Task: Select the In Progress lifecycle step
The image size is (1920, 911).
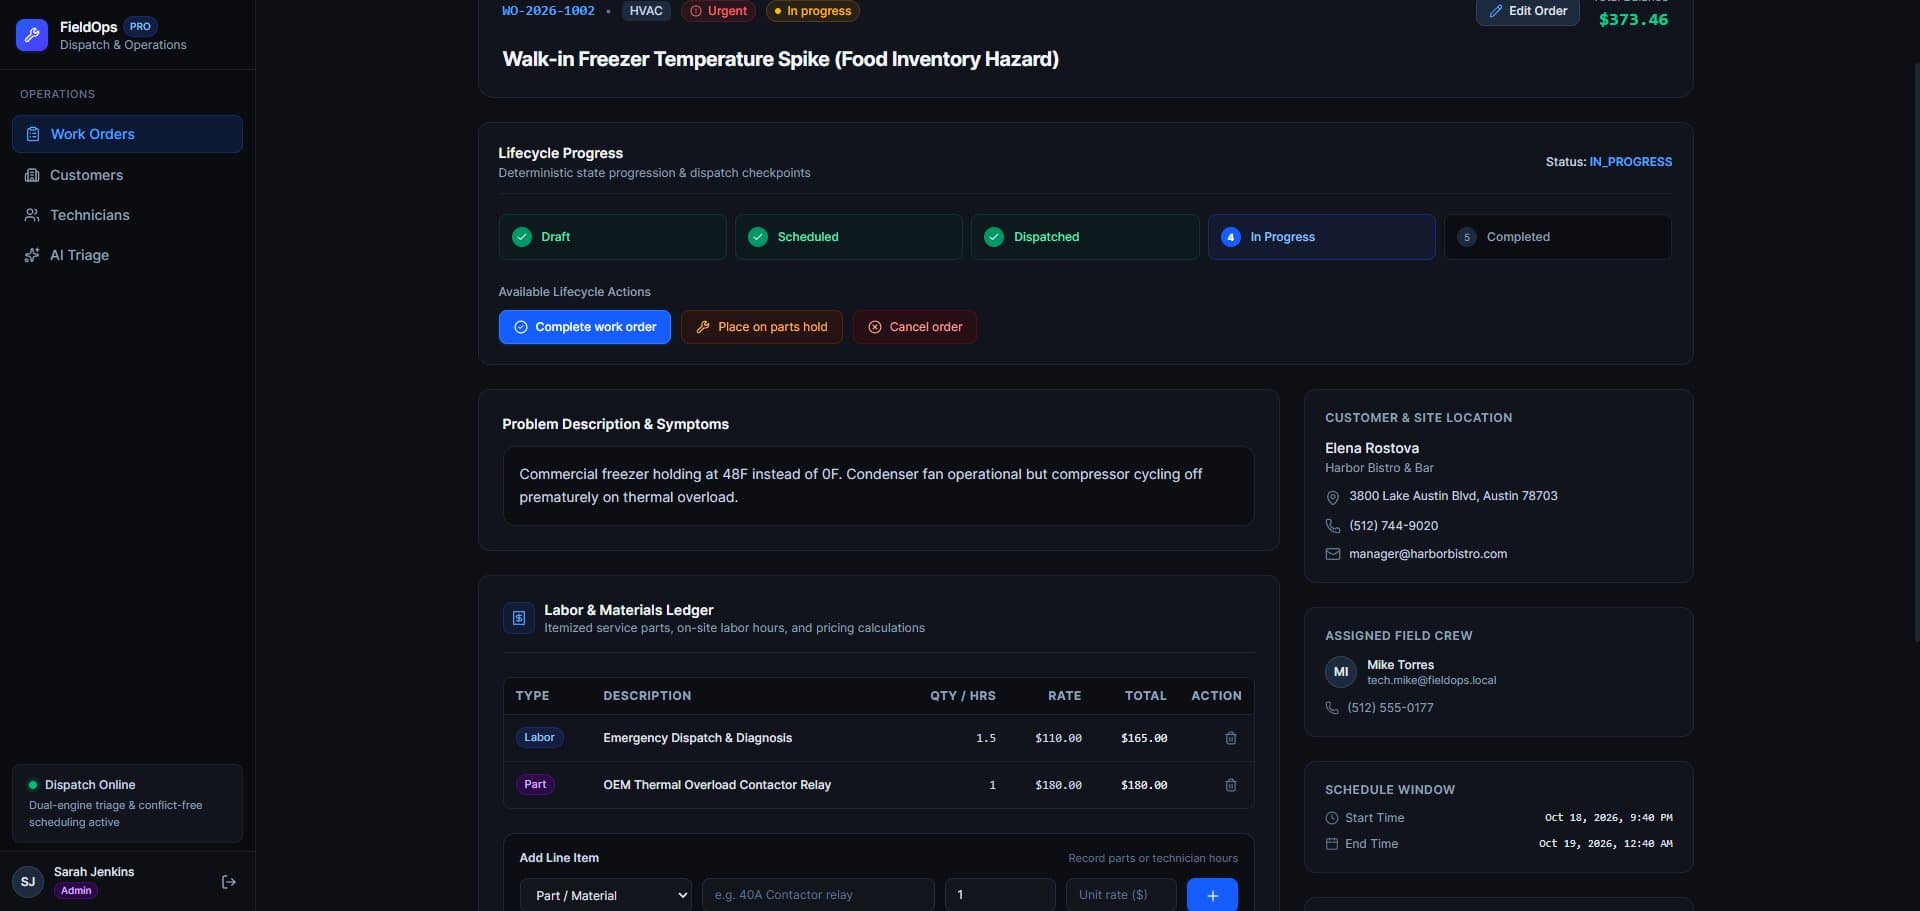Action: click(1322, 237)
